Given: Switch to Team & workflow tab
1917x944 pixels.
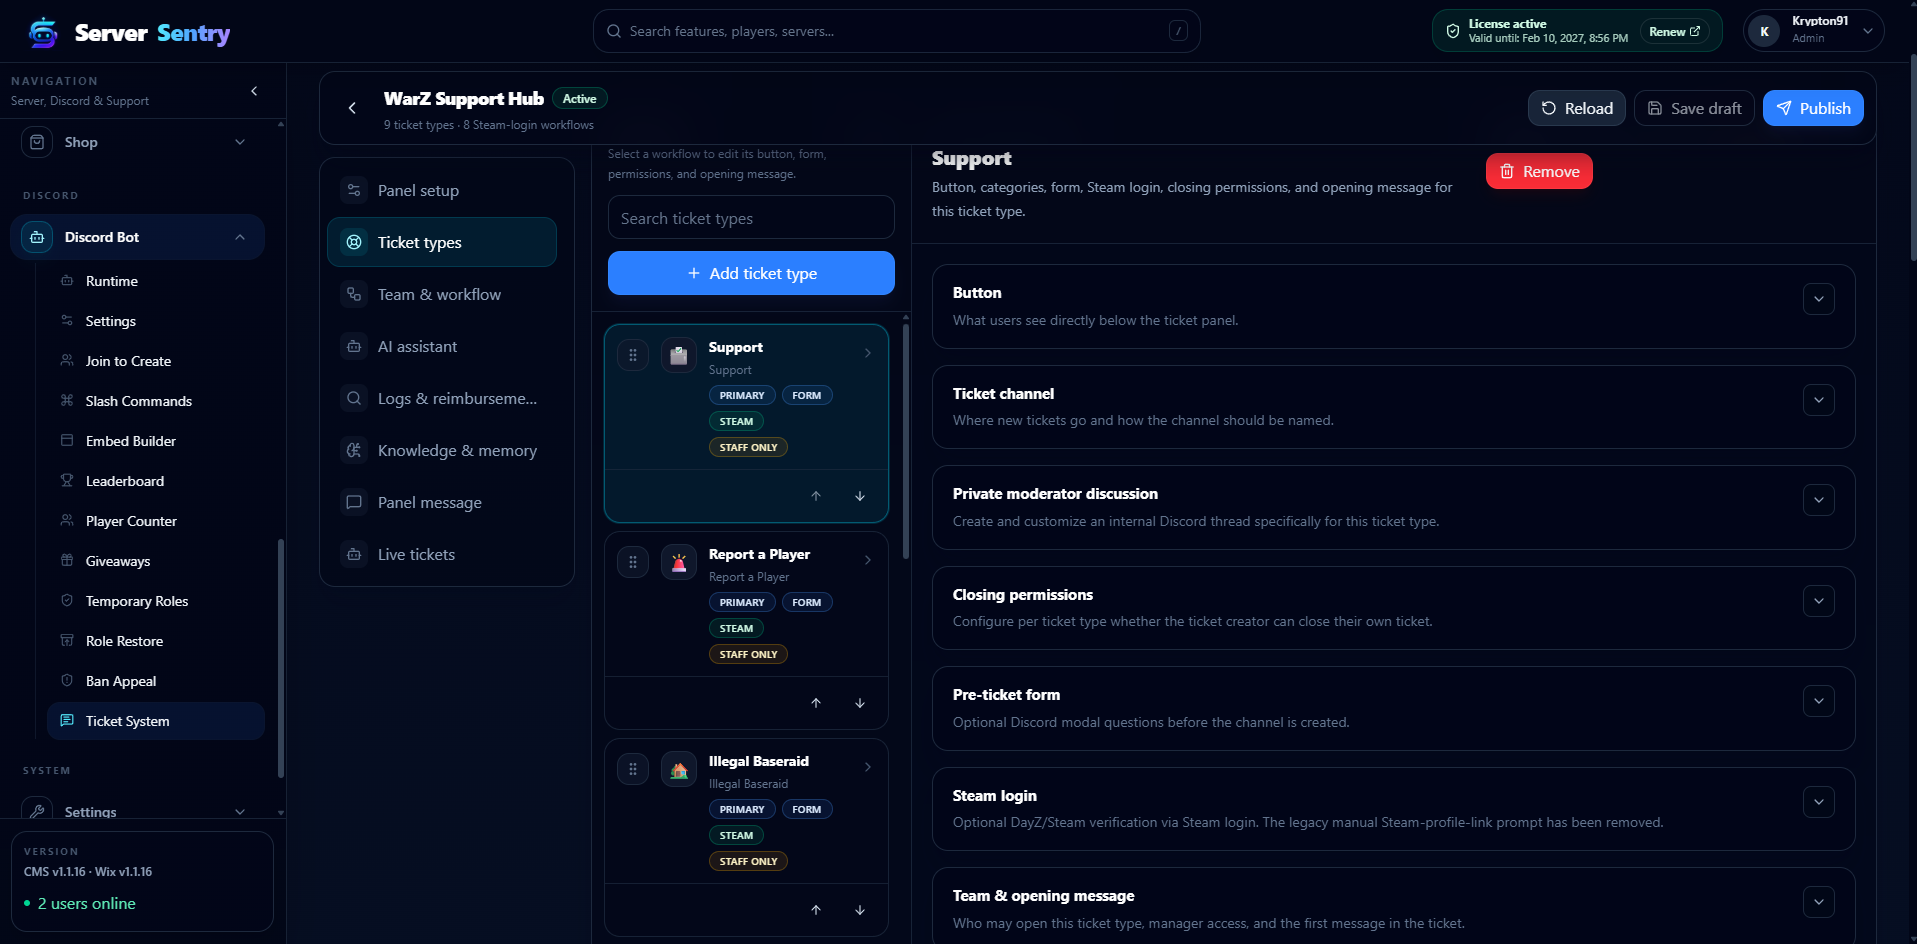Looking at the screenshot, I should tap(442, 294).
